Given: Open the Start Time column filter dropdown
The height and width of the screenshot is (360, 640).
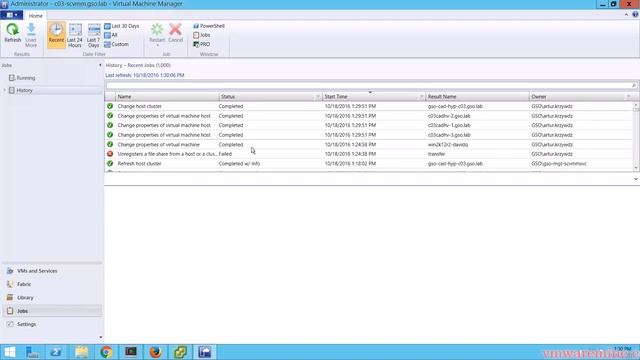Looking at the screenshot, I should (421, 97).
